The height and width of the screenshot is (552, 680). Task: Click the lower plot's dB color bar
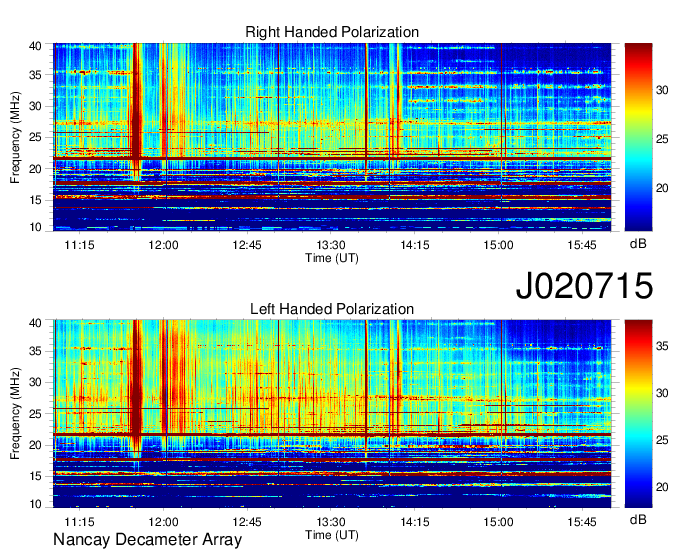coord(638,414)
